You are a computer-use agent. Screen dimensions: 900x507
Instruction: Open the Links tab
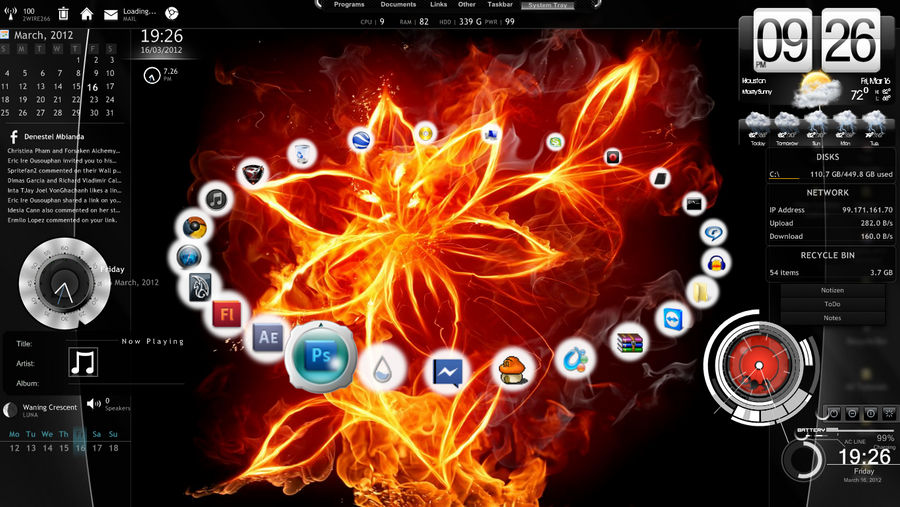point(439,4)
